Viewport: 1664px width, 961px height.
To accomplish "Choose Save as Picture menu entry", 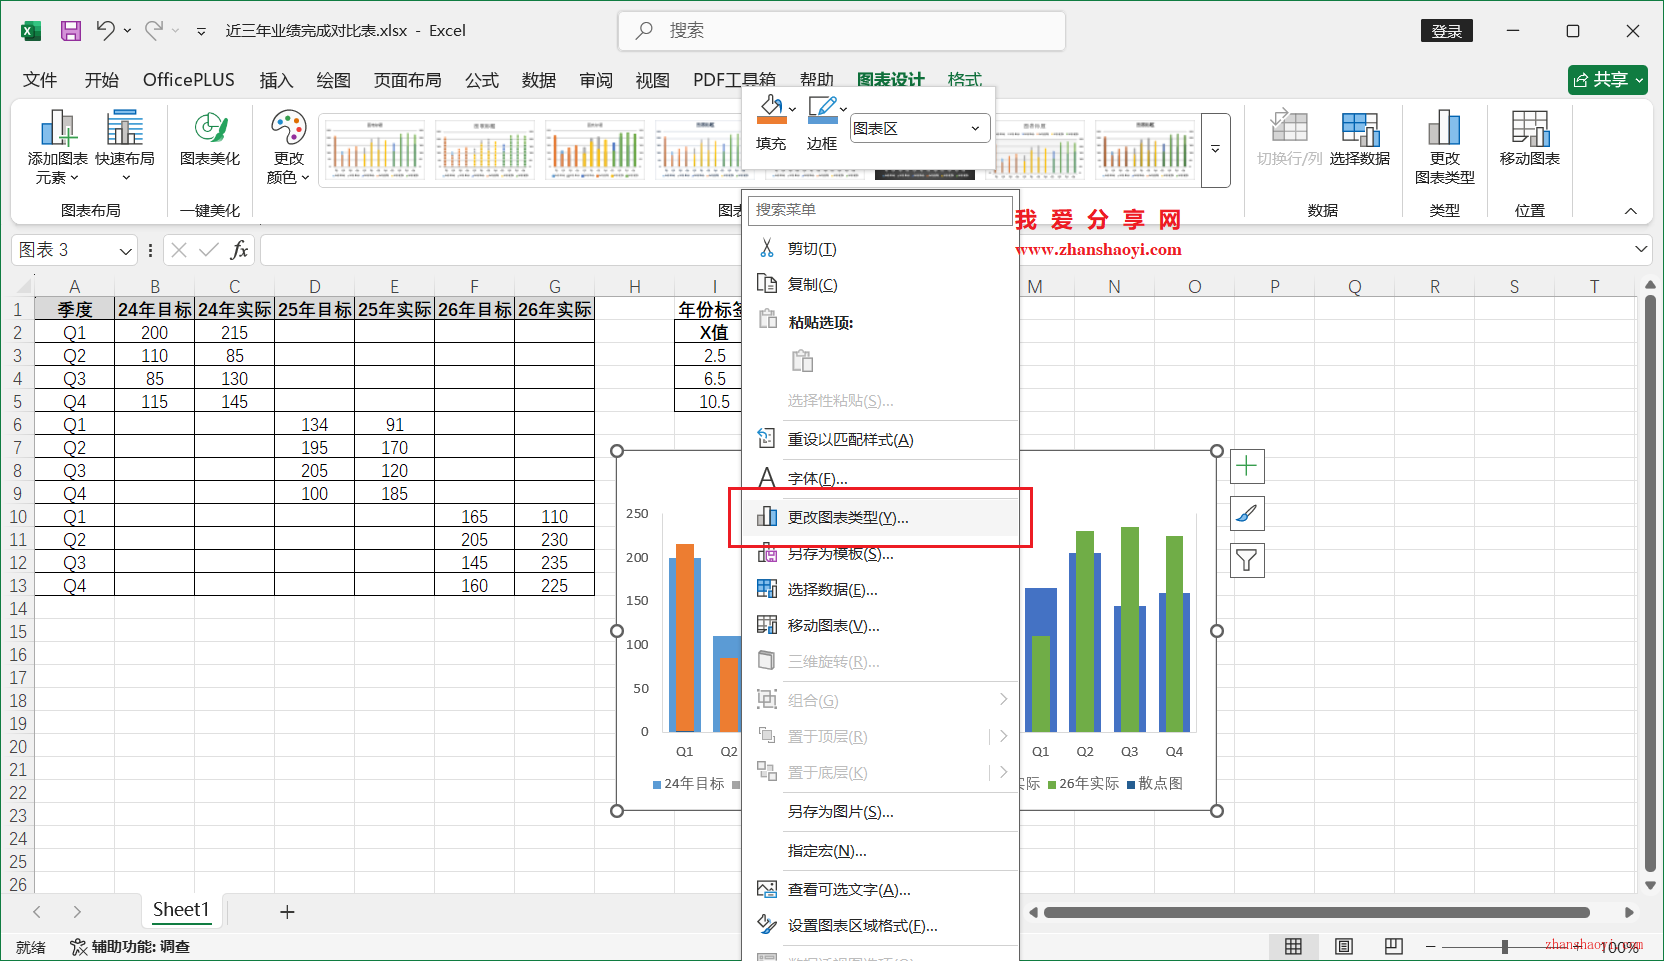I will click(x=880, y=811).
